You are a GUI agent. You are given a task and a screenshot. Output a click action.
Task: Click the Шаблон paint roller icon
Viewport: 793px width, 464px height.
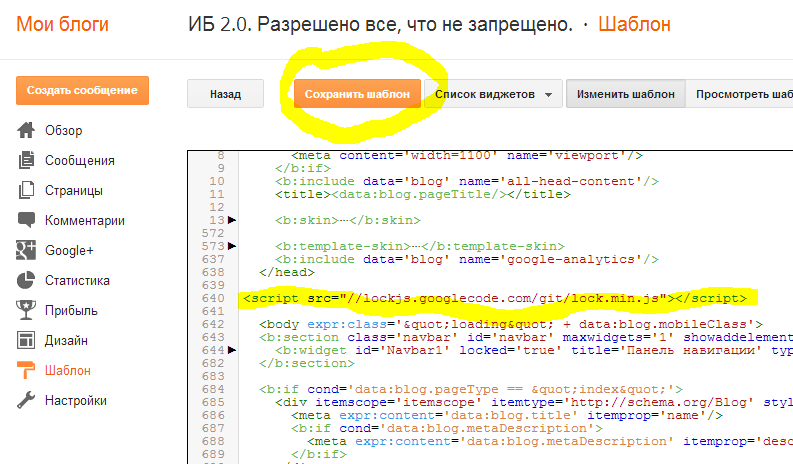coord(26,370)
